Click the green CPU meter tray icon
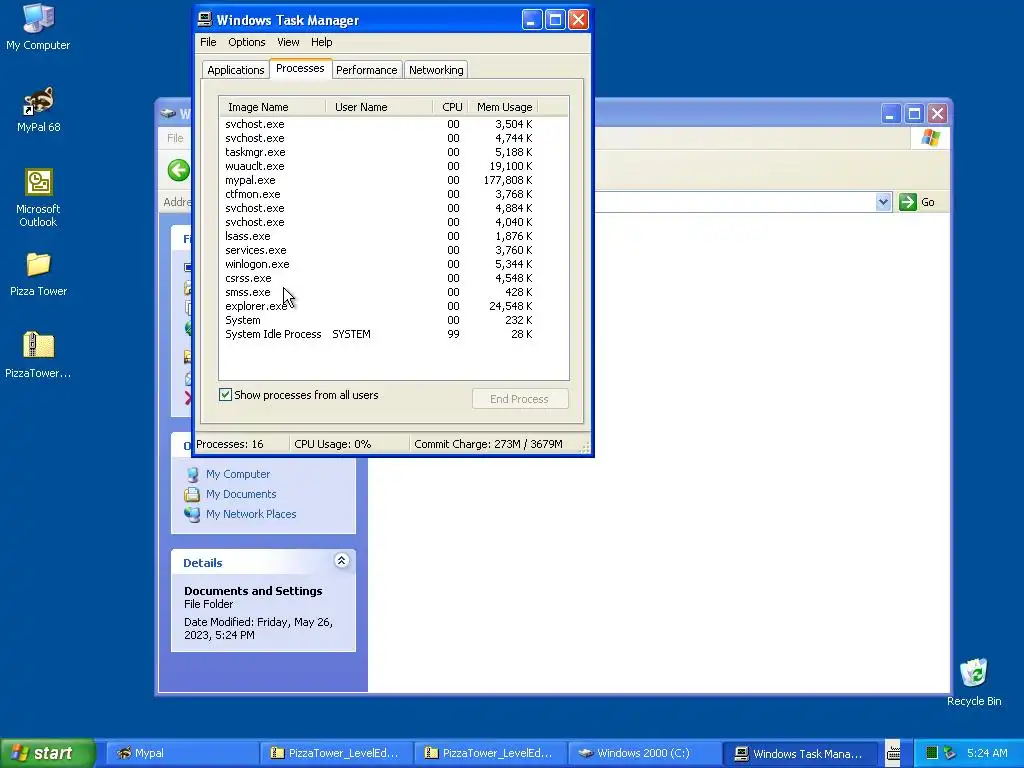1024x768 pixels. [x=932, y=753]
